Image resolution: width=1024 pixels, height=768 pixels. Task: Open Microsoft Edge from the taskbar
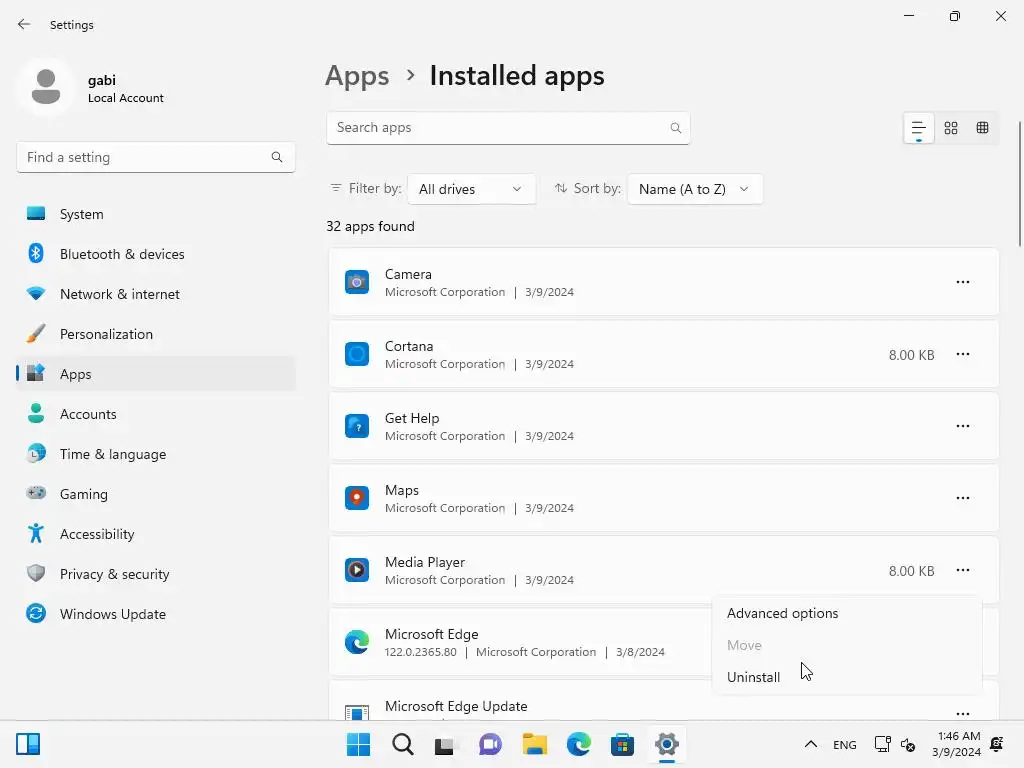click(579, 744)
